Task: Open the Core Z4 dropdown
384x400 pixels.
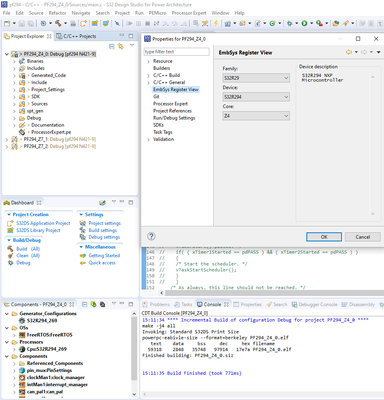Action: [x=256, y=116]
